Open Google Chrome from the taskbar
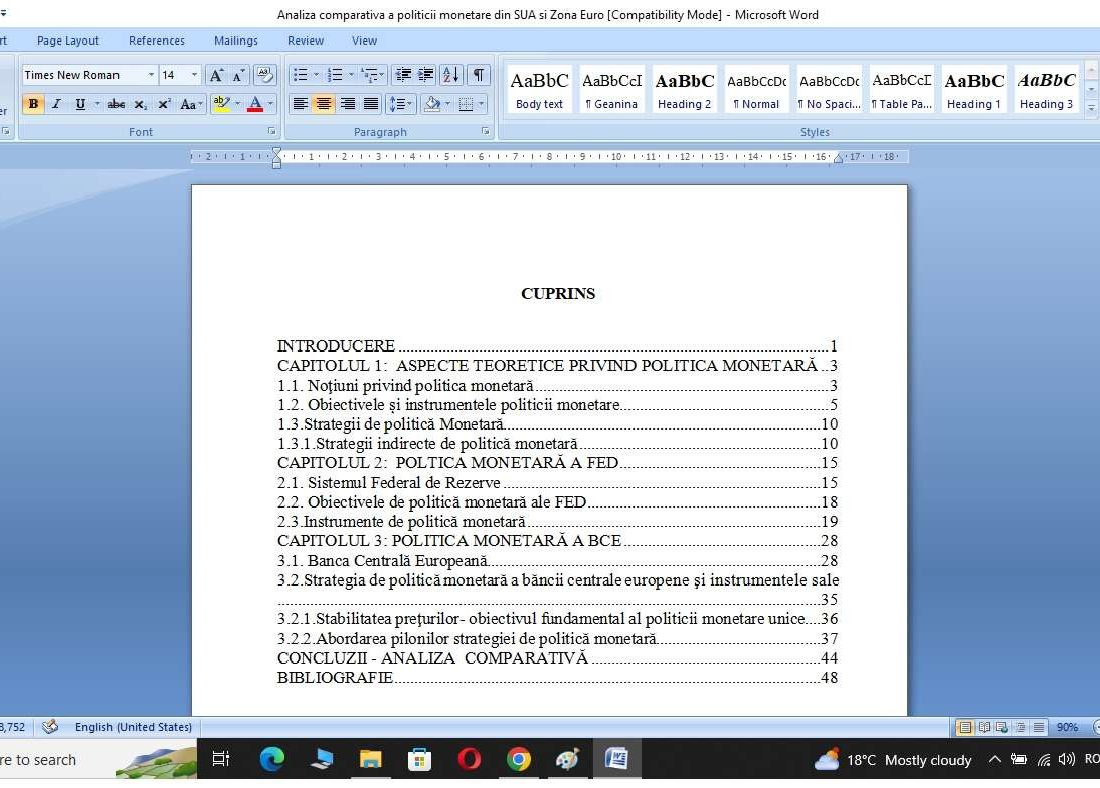 coord(518,760)
